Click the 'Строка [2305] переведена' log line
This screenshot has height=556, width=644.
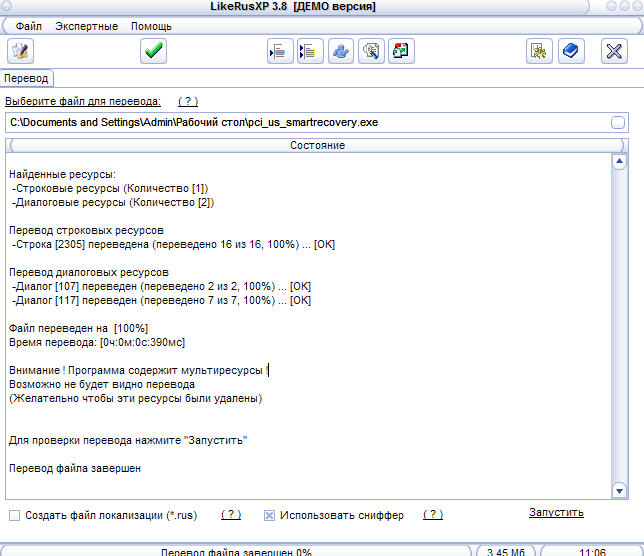(173, 244)
